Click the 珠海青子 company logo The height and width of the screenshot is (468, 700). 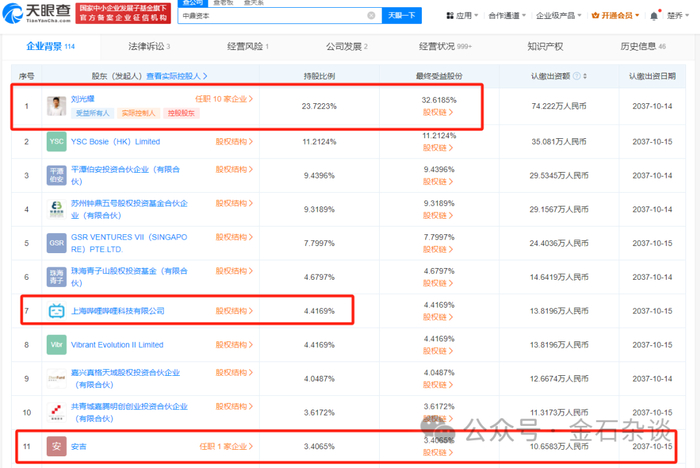click(x=56, y=277)
